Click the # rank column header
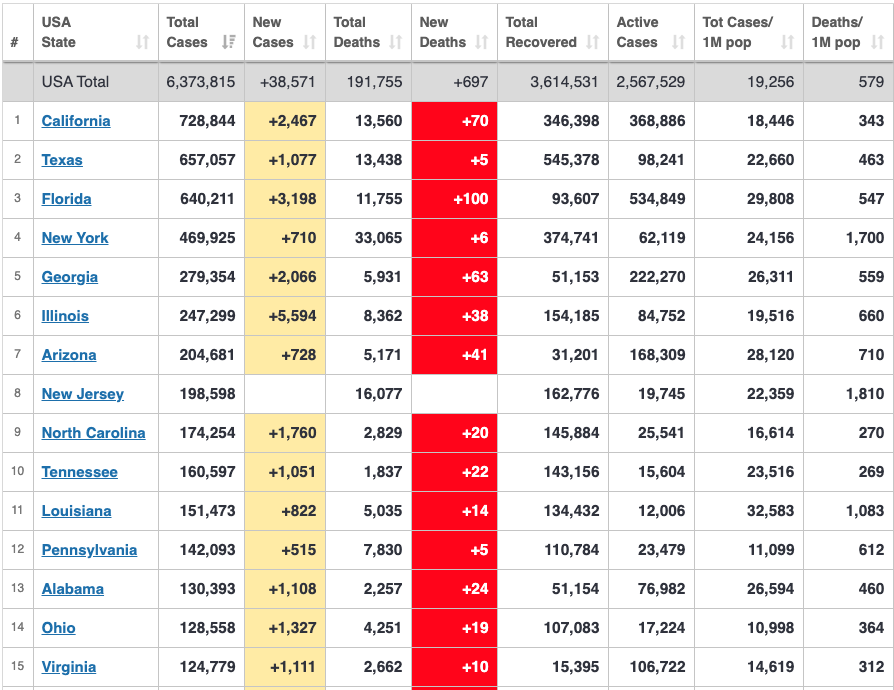The image size is (894, 690). (15, 43)
